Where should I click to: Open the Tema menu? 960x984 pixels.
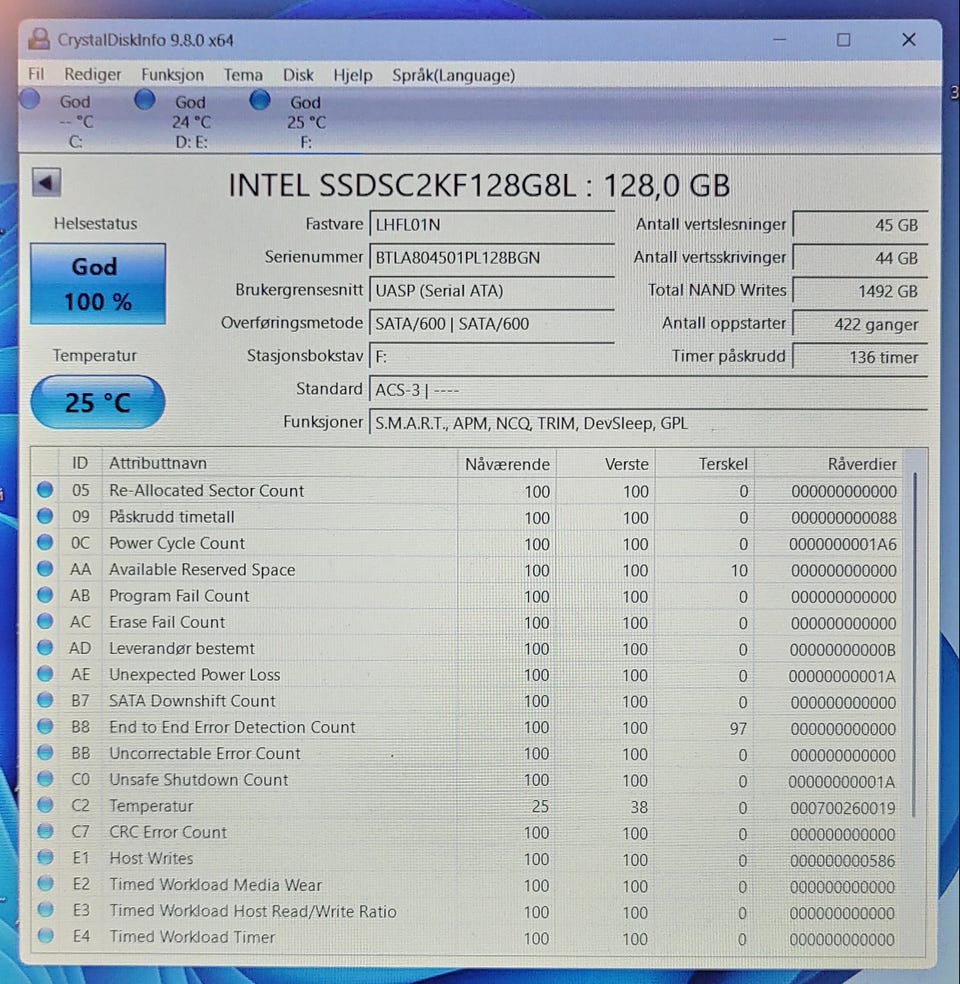coord(243,75)
